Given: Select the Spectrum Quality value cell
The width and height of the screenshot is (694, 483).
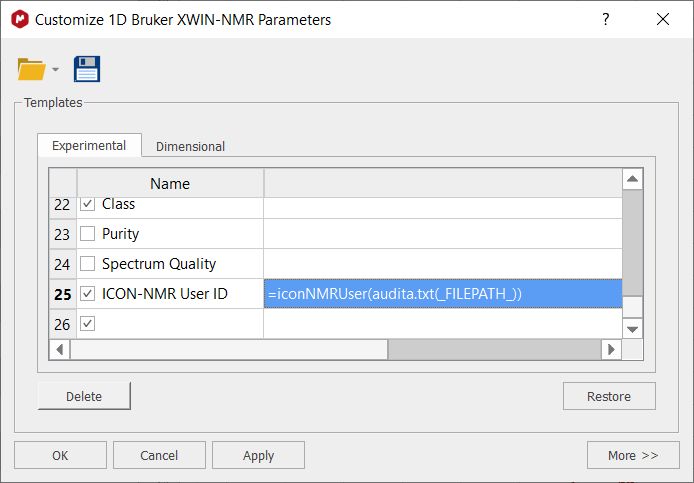Looking at the screenshot, I should [443, 264].
